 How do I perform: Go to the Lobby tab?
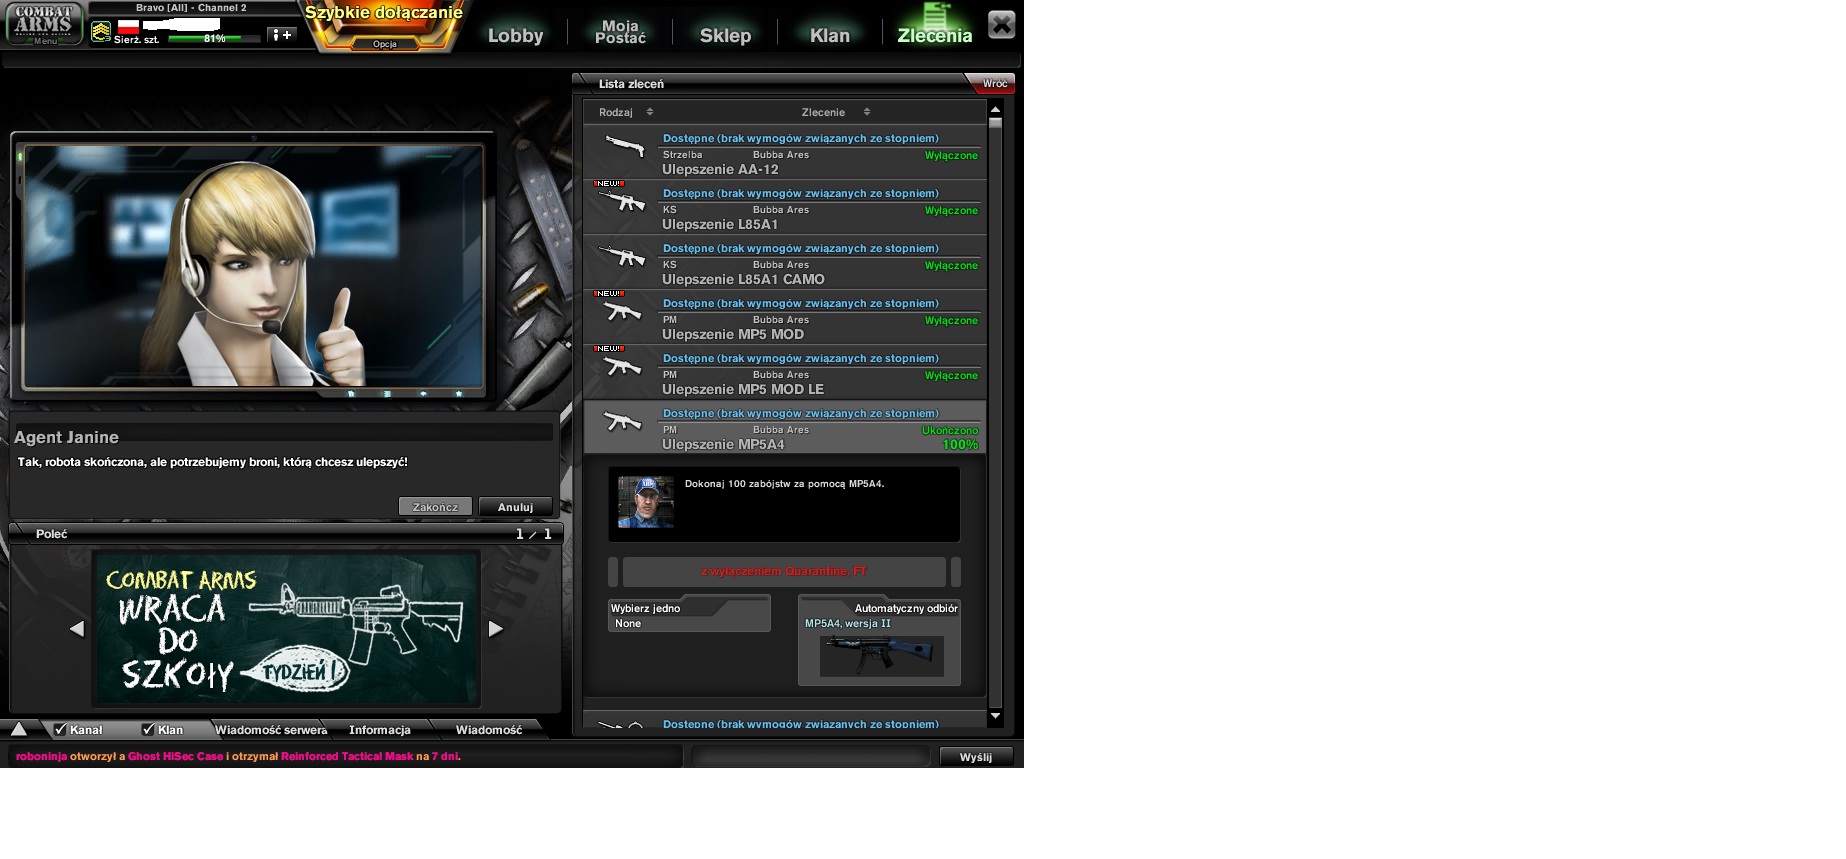point(515,35)
